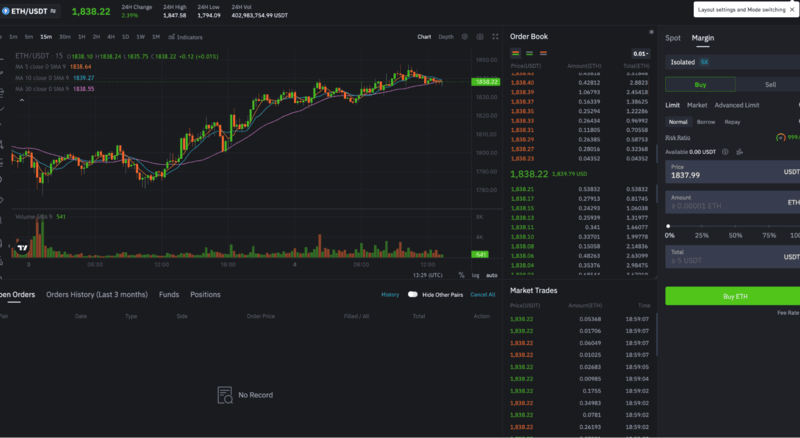The height and width of the screenshot is (438, 800).
Task: Toggle log scale on chart
Action: (476, 275)
